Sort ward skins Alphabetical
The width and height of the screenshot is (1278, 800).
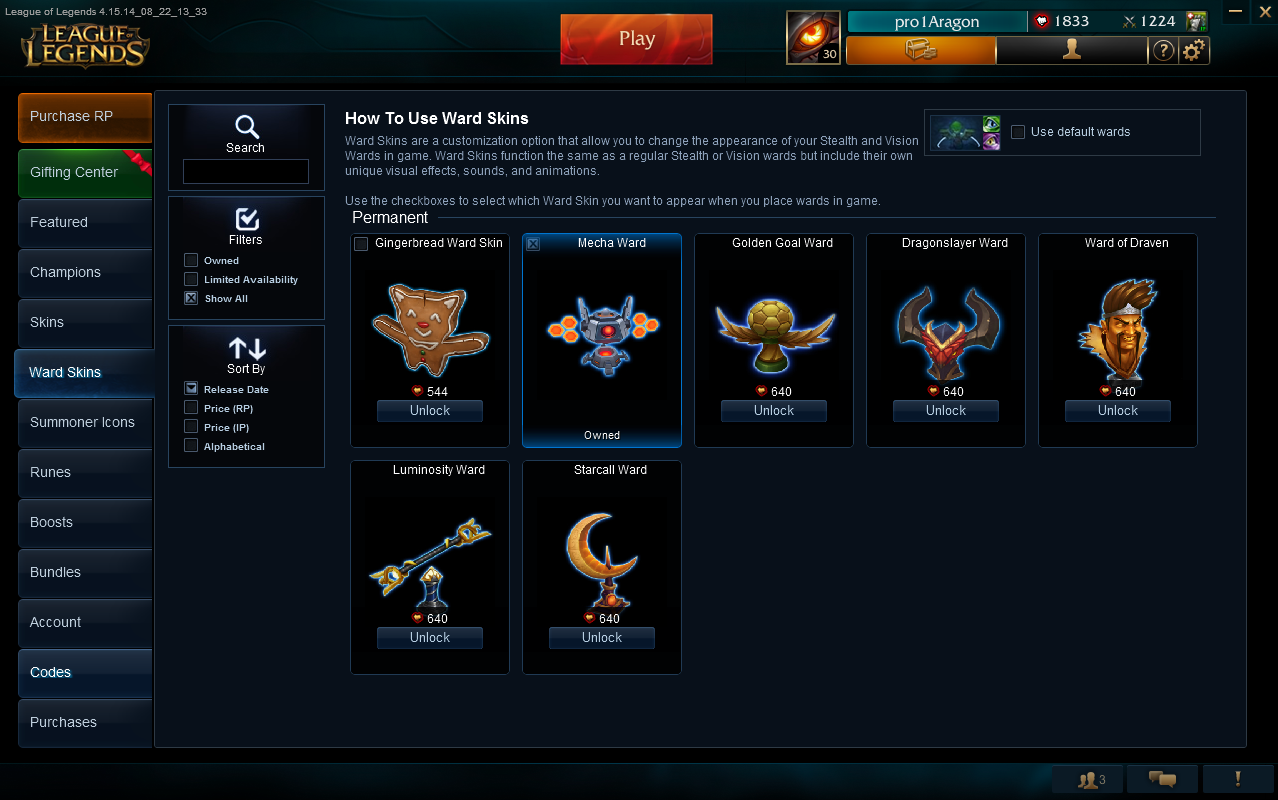pyautogui.click(x=191, y=446)
